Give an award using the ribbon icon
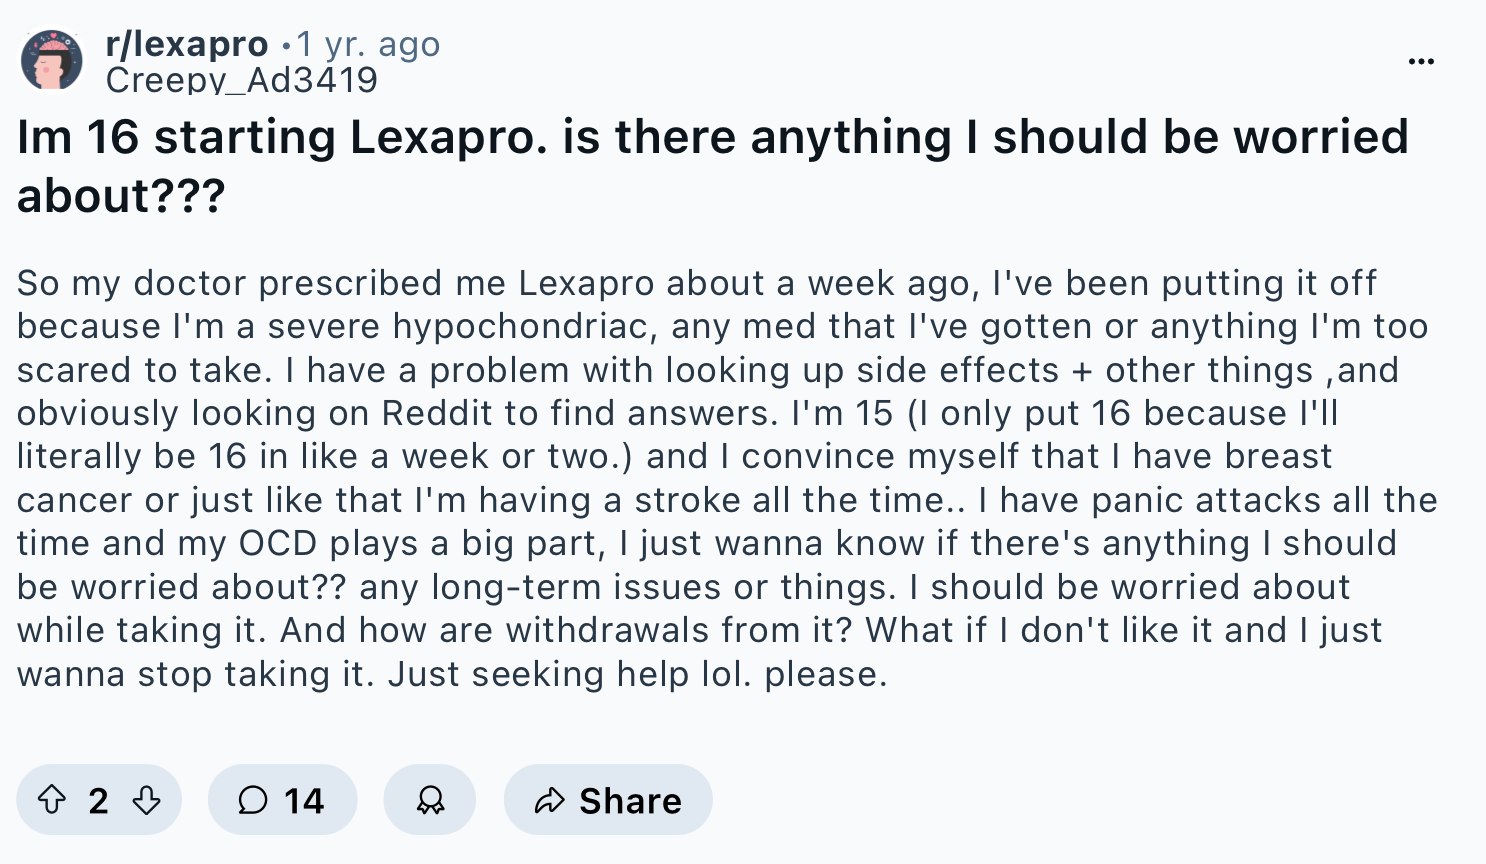 430,800
